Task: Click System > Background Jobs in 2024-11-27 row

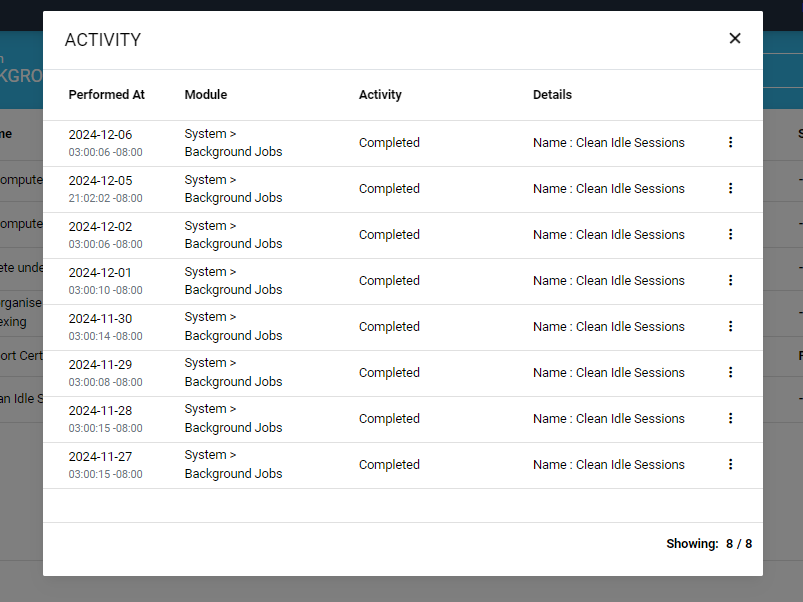Action: pyautogui.click(x=233, y=465)
